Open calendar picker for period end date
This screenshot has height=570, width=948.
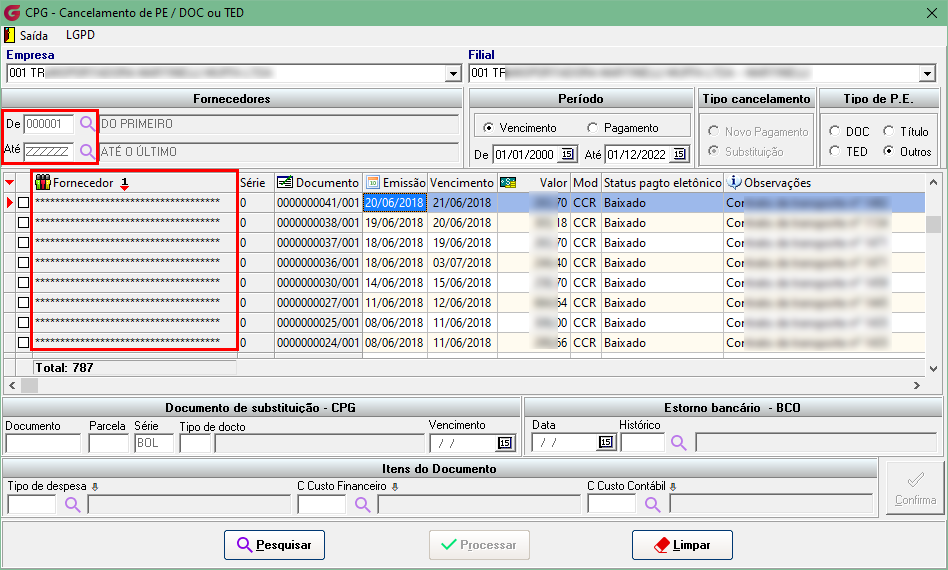click(x=680, y=154)
